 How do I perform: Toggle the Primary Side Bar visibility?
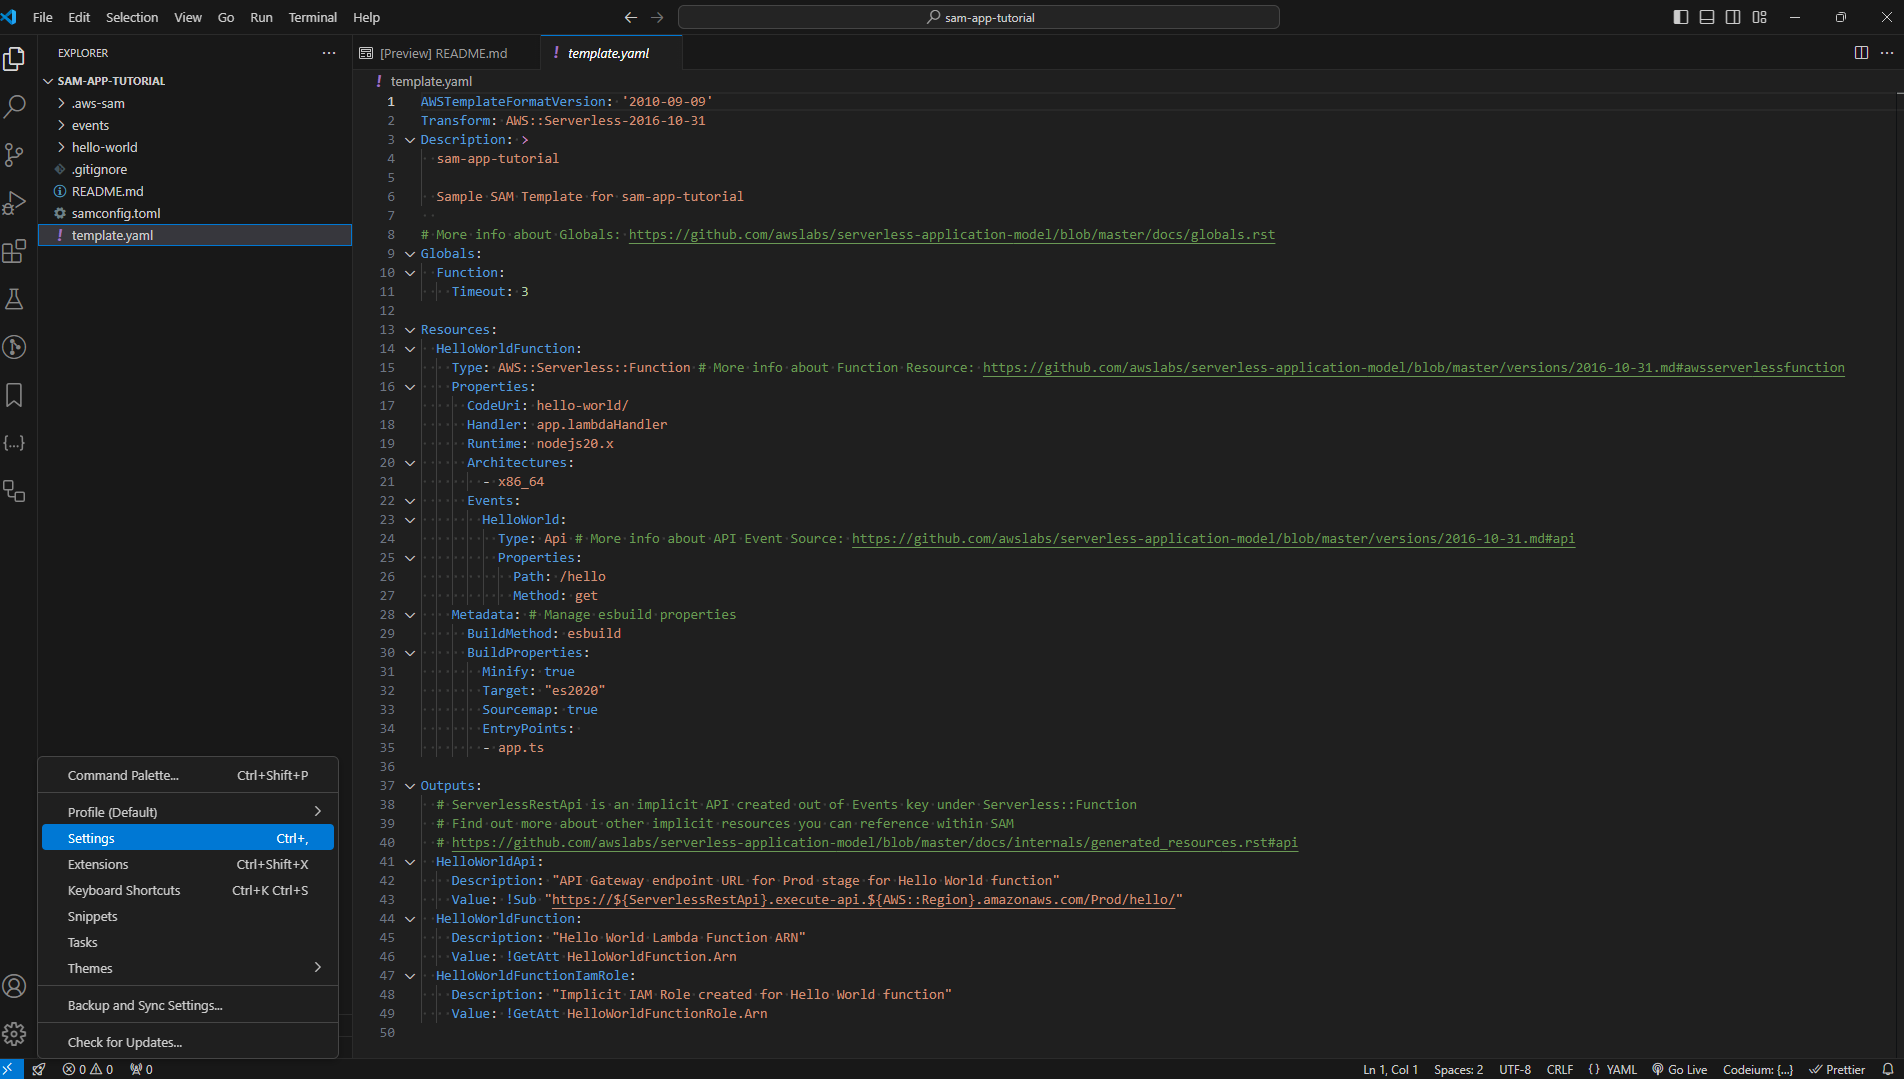point(1681,17)
